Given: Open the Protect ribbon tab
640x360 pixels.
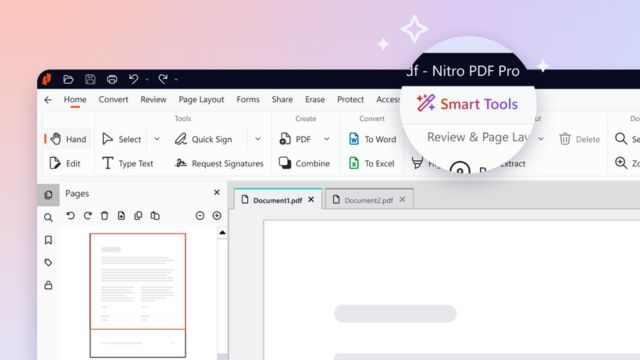Looking at the screenshot, I should (x=350, y=99).
